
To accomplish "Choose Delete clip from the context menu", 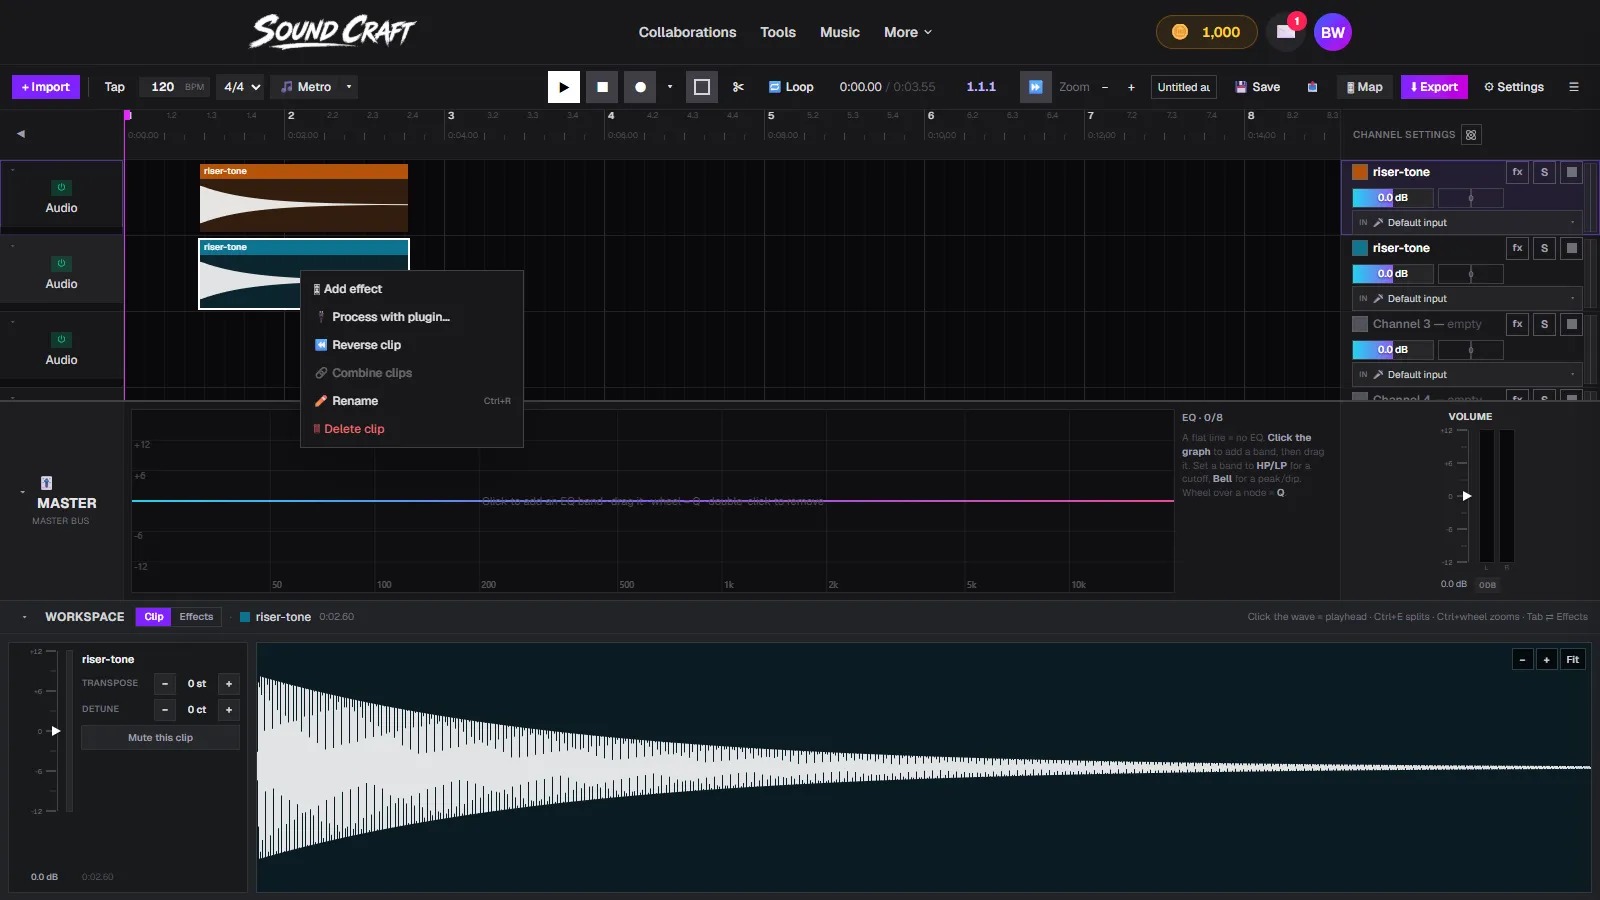I will click(412, 429).
